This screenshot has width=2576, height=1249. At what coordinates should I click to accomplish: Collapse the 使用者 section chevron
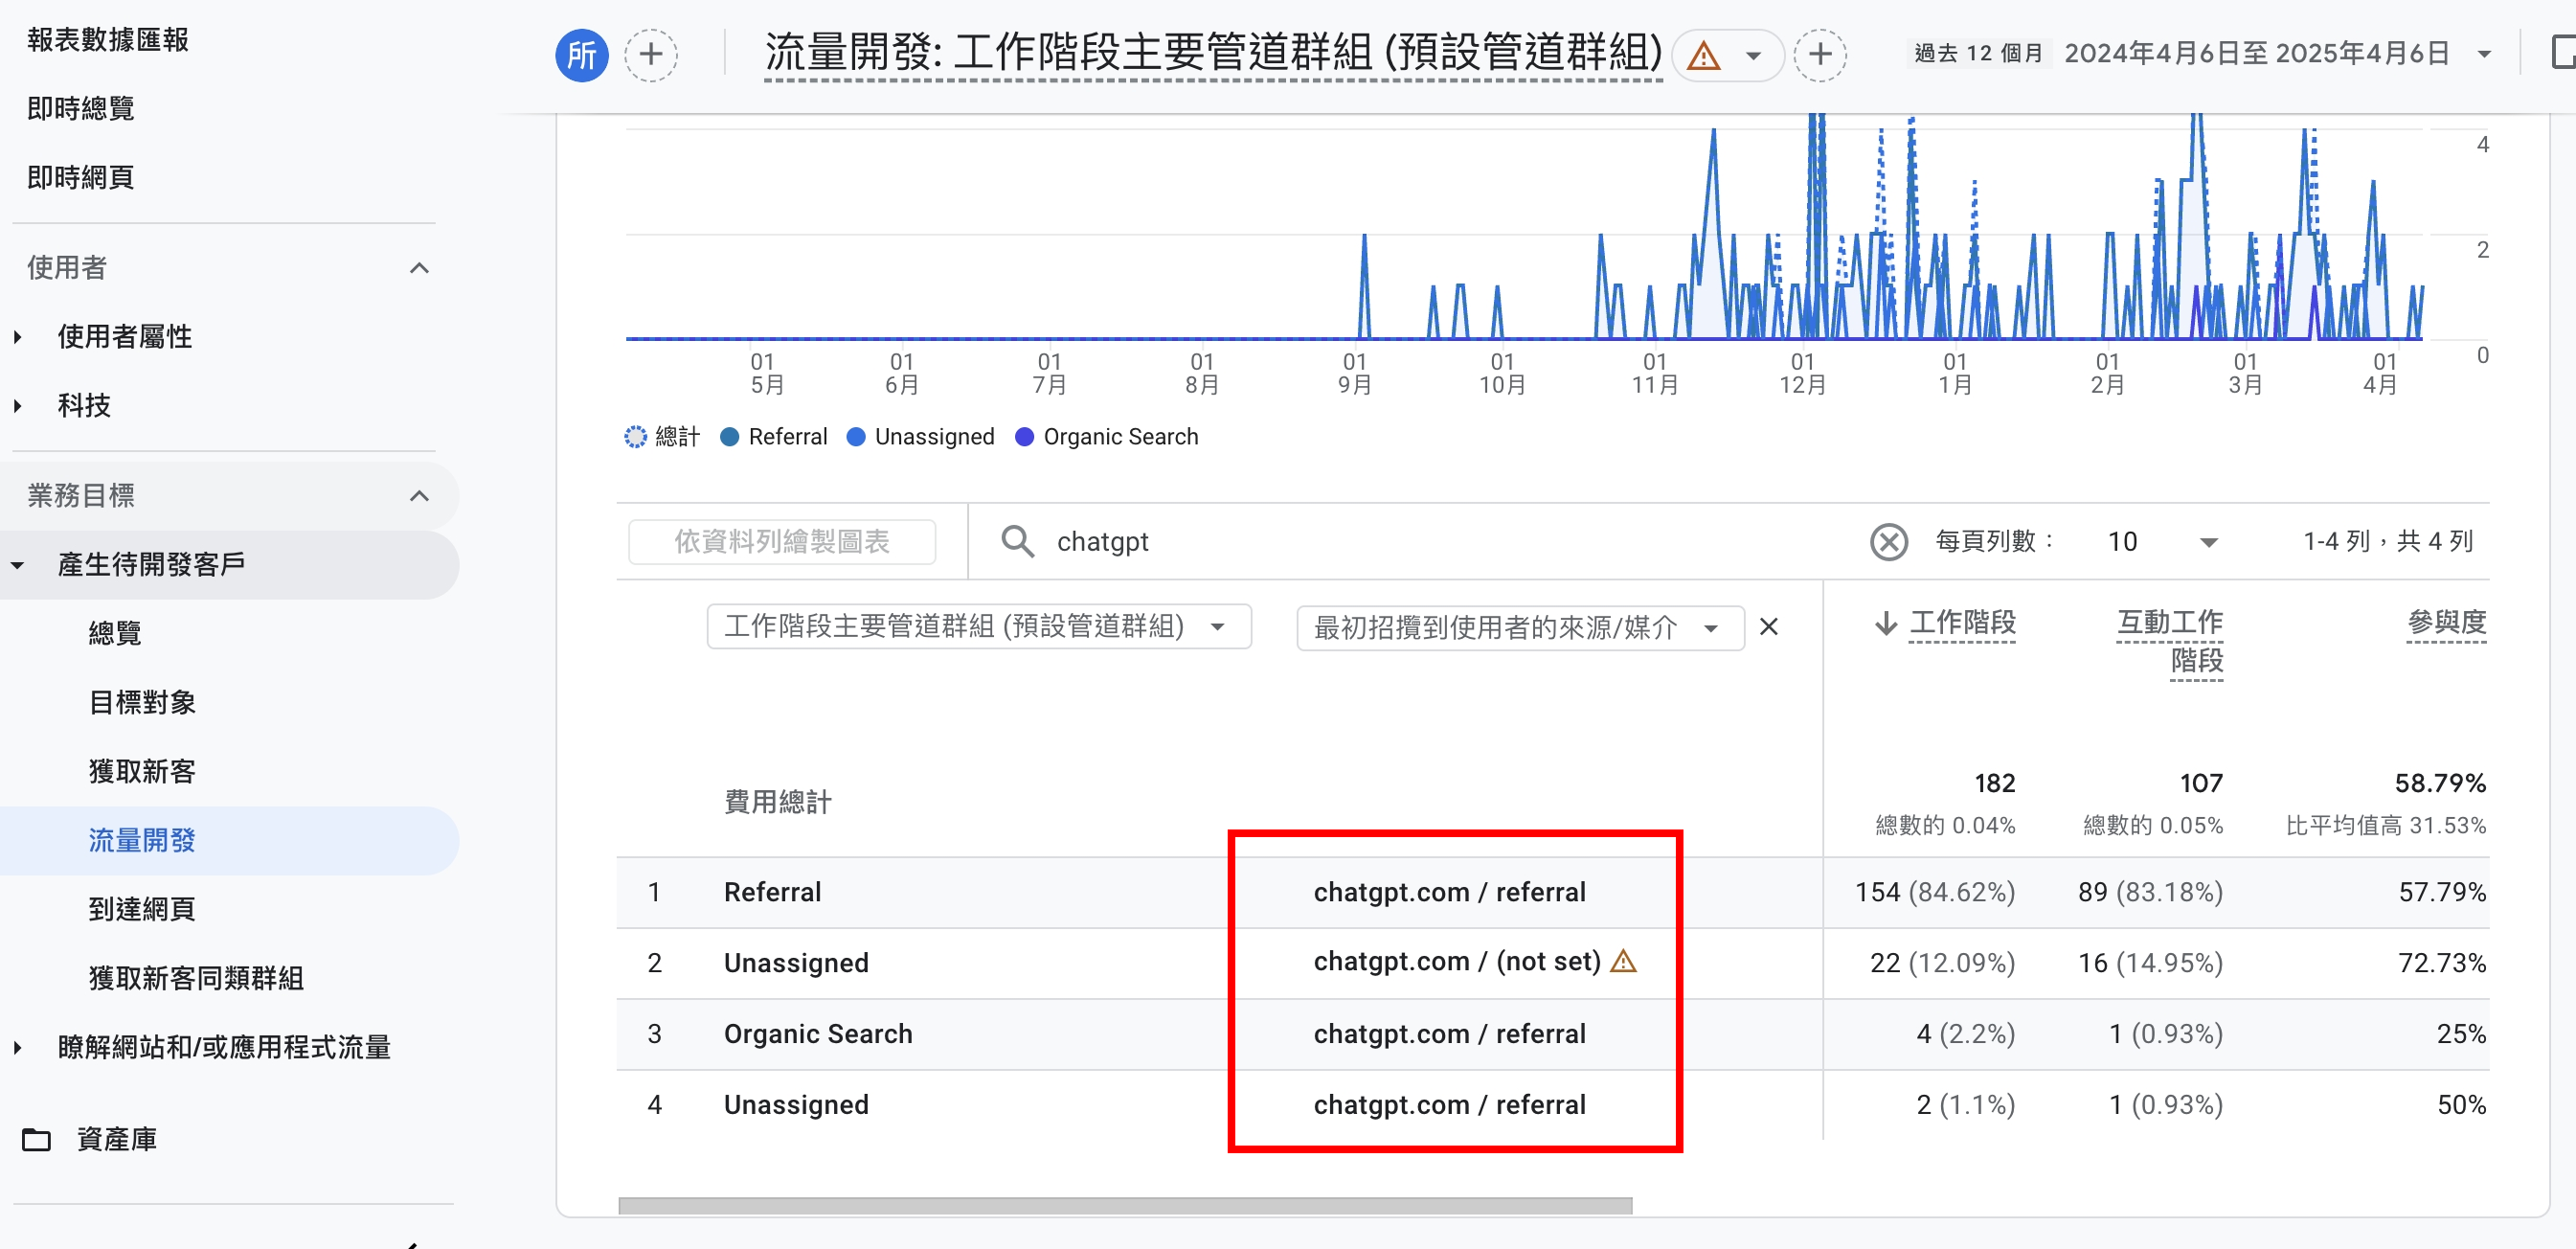pyautogui.click(x=420, y=268)
